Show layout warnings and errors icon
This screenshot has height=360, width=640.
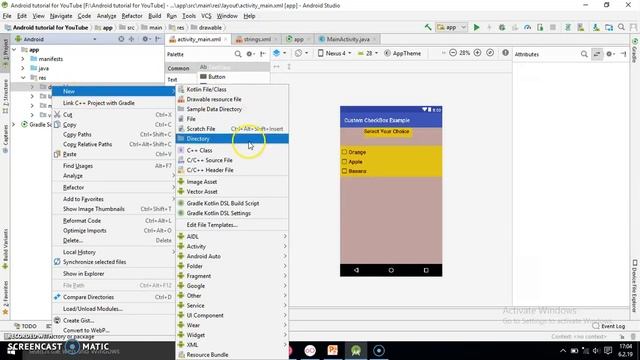click(505, 53)
